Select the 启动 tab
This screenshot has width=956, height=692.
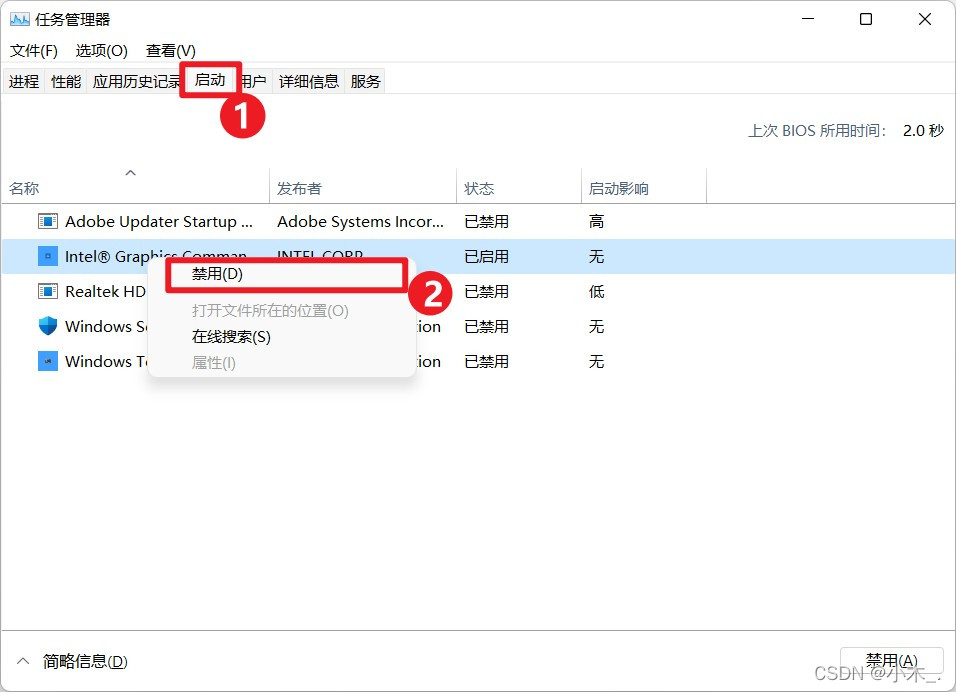coord(210,80)
